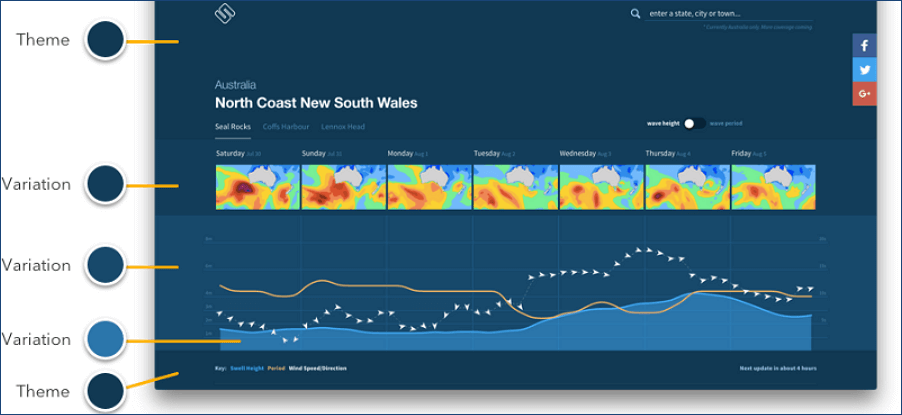
Task: Open Saturday's swell forecast map
Action: 258,187
